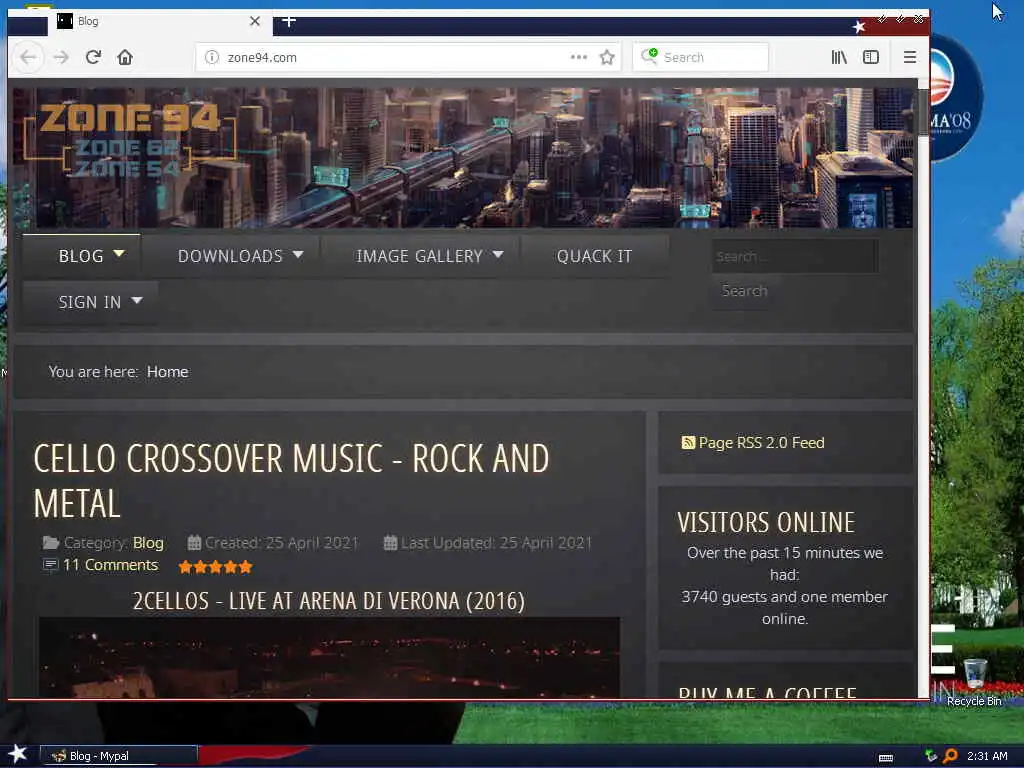1024x768 pixels.
Task: Click the folder icon beside Category
Action: click(51, 543)
